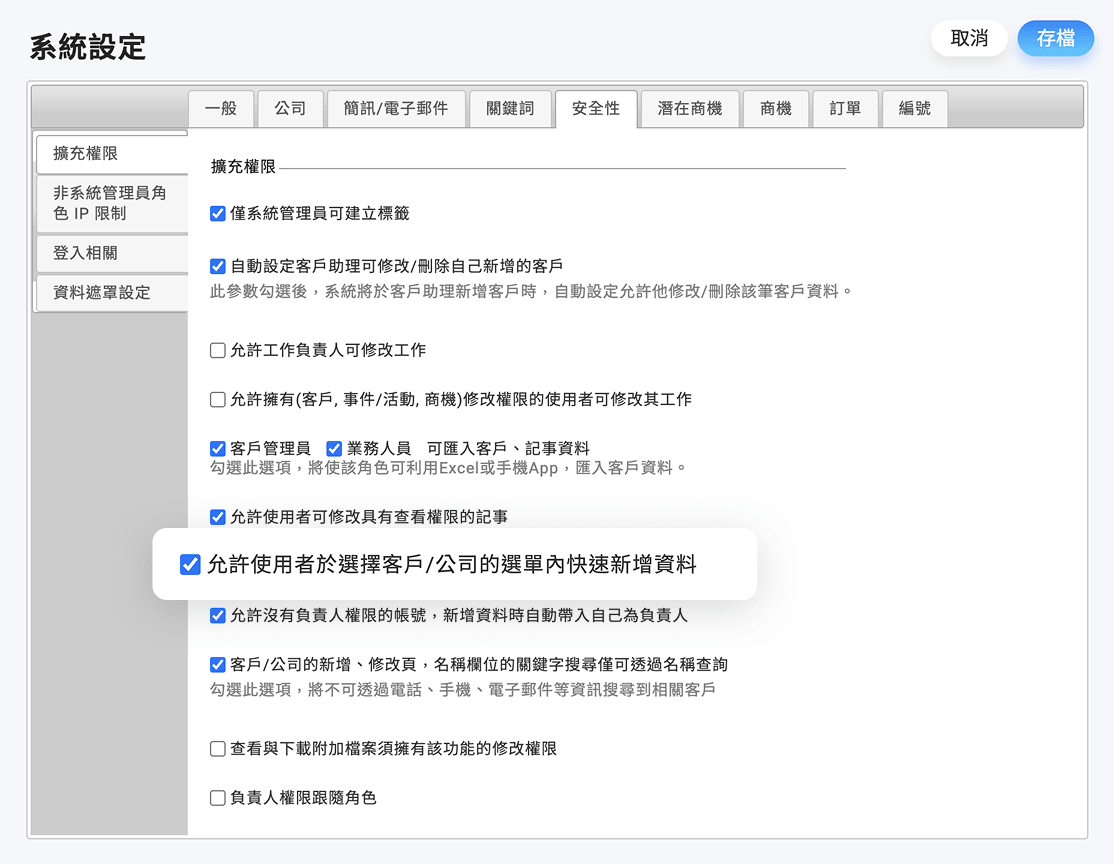The height and width of the screenshot is (864, 1114).
Task: Select the 關鍵詞 tab
Action: [510, 109]
